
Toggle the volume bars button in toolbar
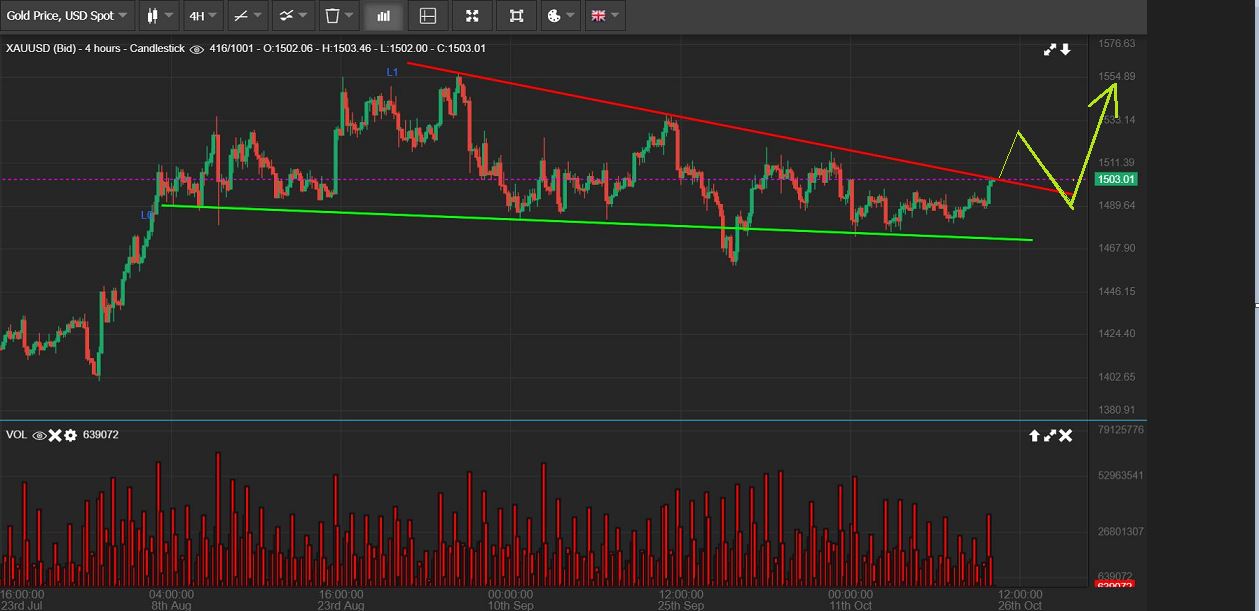(x=384, y=16)
